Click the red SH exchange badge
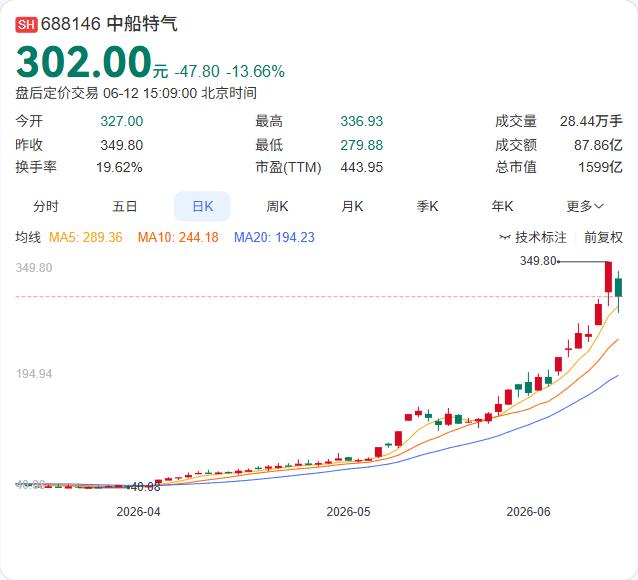This screenshot has height=580, width=638. click(26, 24)
